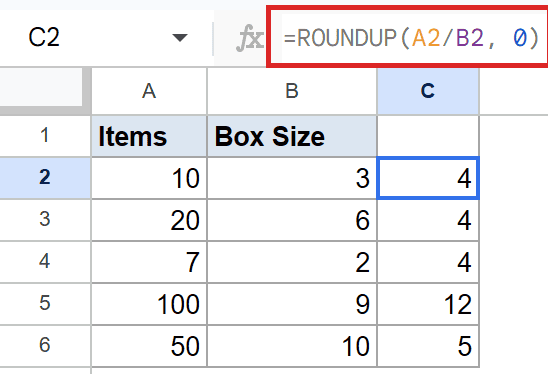Click cell A3 containing 20

149,220
